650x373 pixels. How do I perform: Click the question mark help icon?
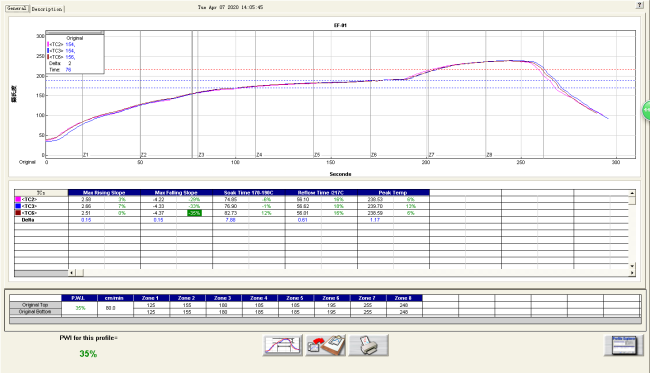[x=640, y=5]
